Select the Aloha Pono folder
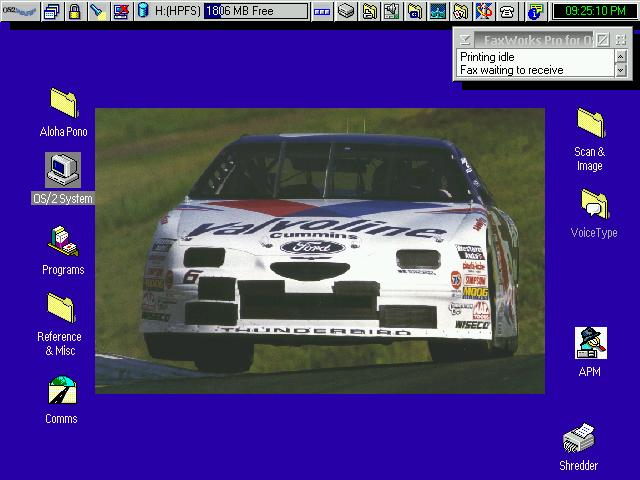640x480 pixels. click(64, 103)
